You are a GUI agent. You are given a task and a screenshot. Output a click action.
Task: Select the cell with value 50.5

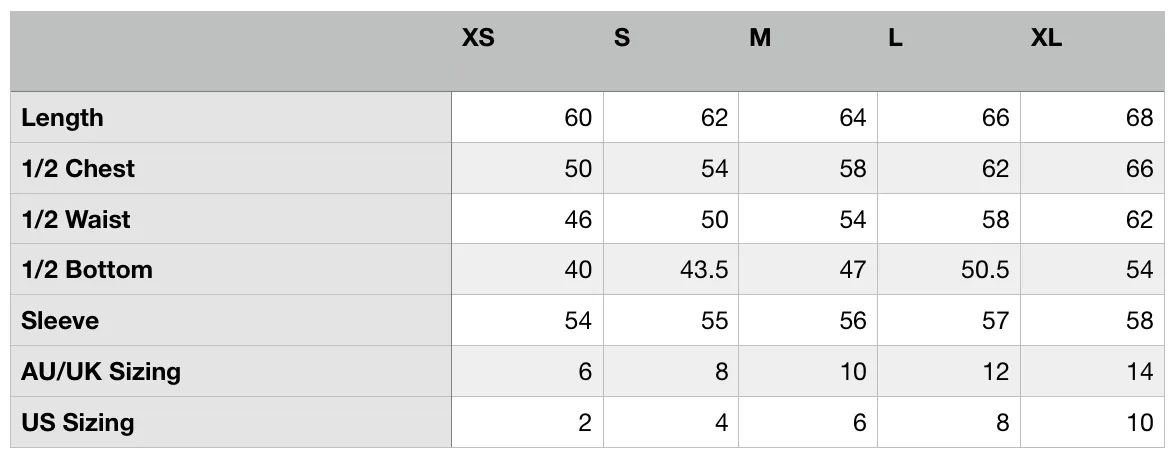(x=949, y=269)
